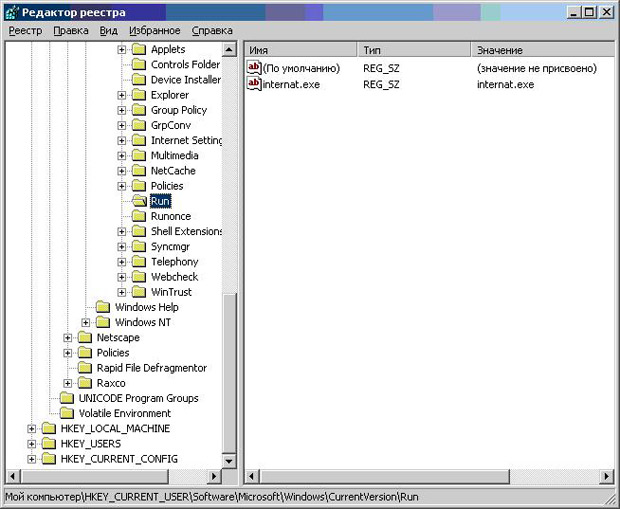The image size is (620, 509).
Task: Select the (По умолчанию) value name
Action: [x=301, y=68]
